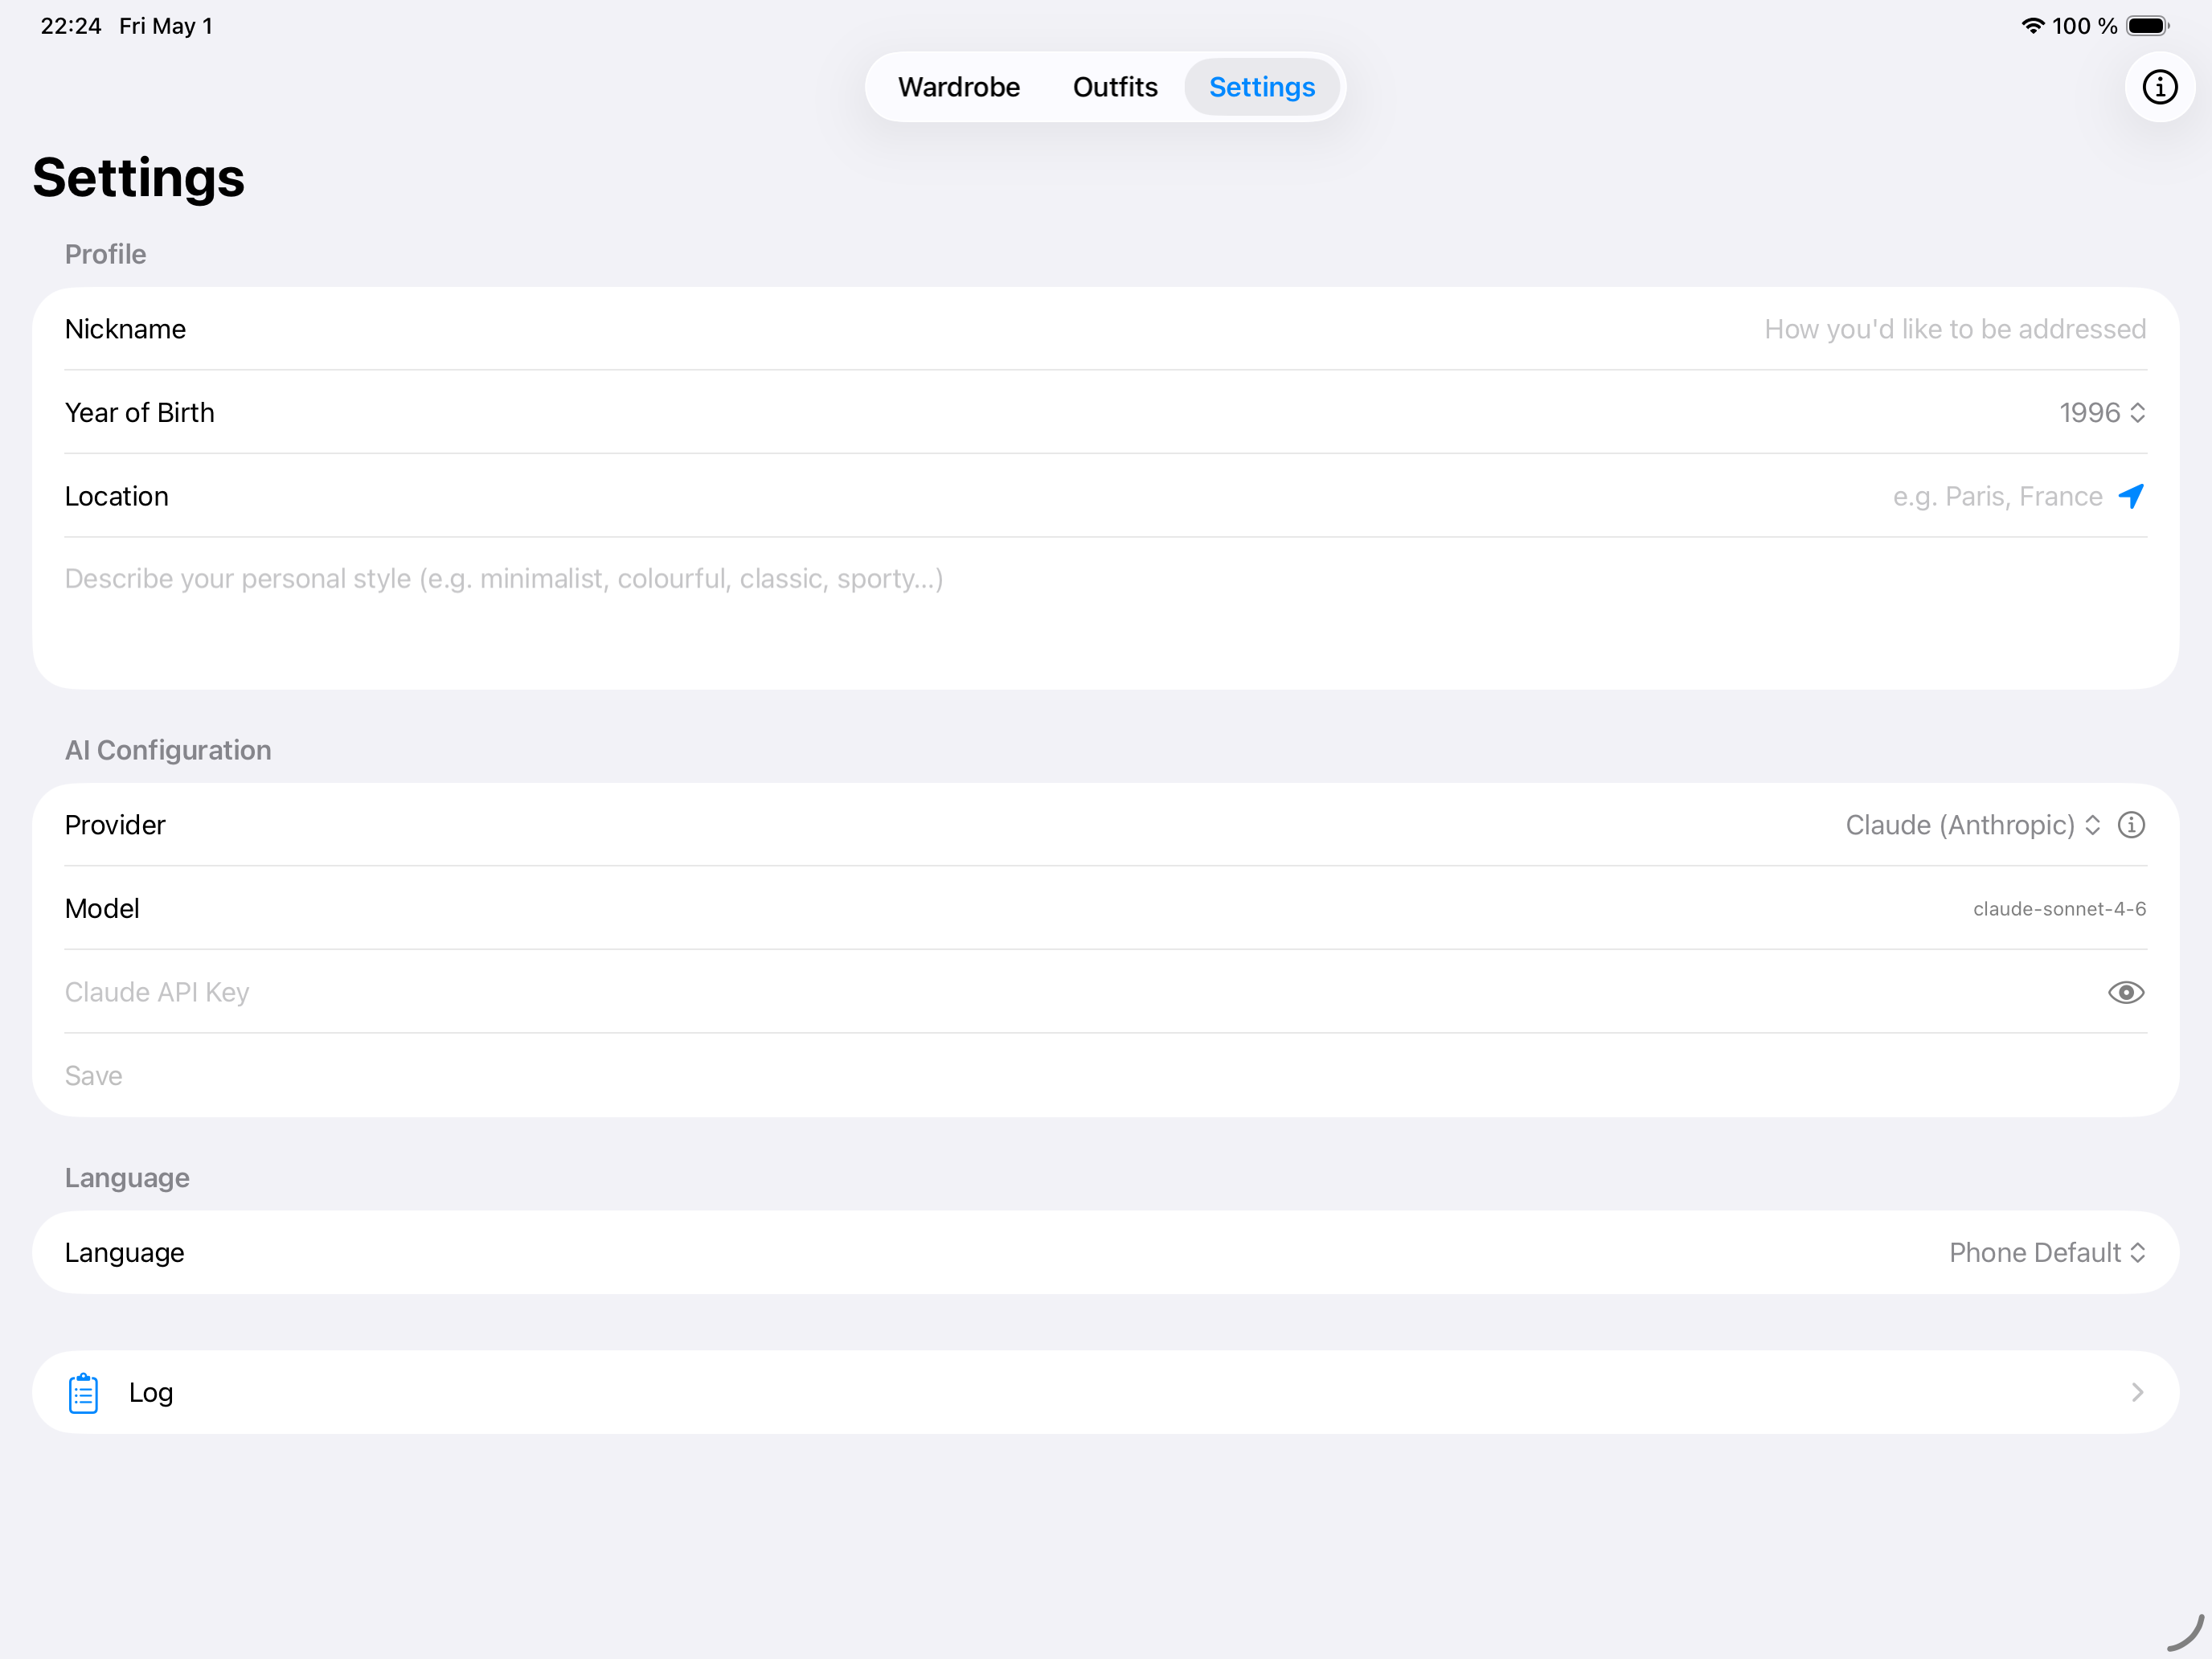Tap the location arrow icon

2131,496
